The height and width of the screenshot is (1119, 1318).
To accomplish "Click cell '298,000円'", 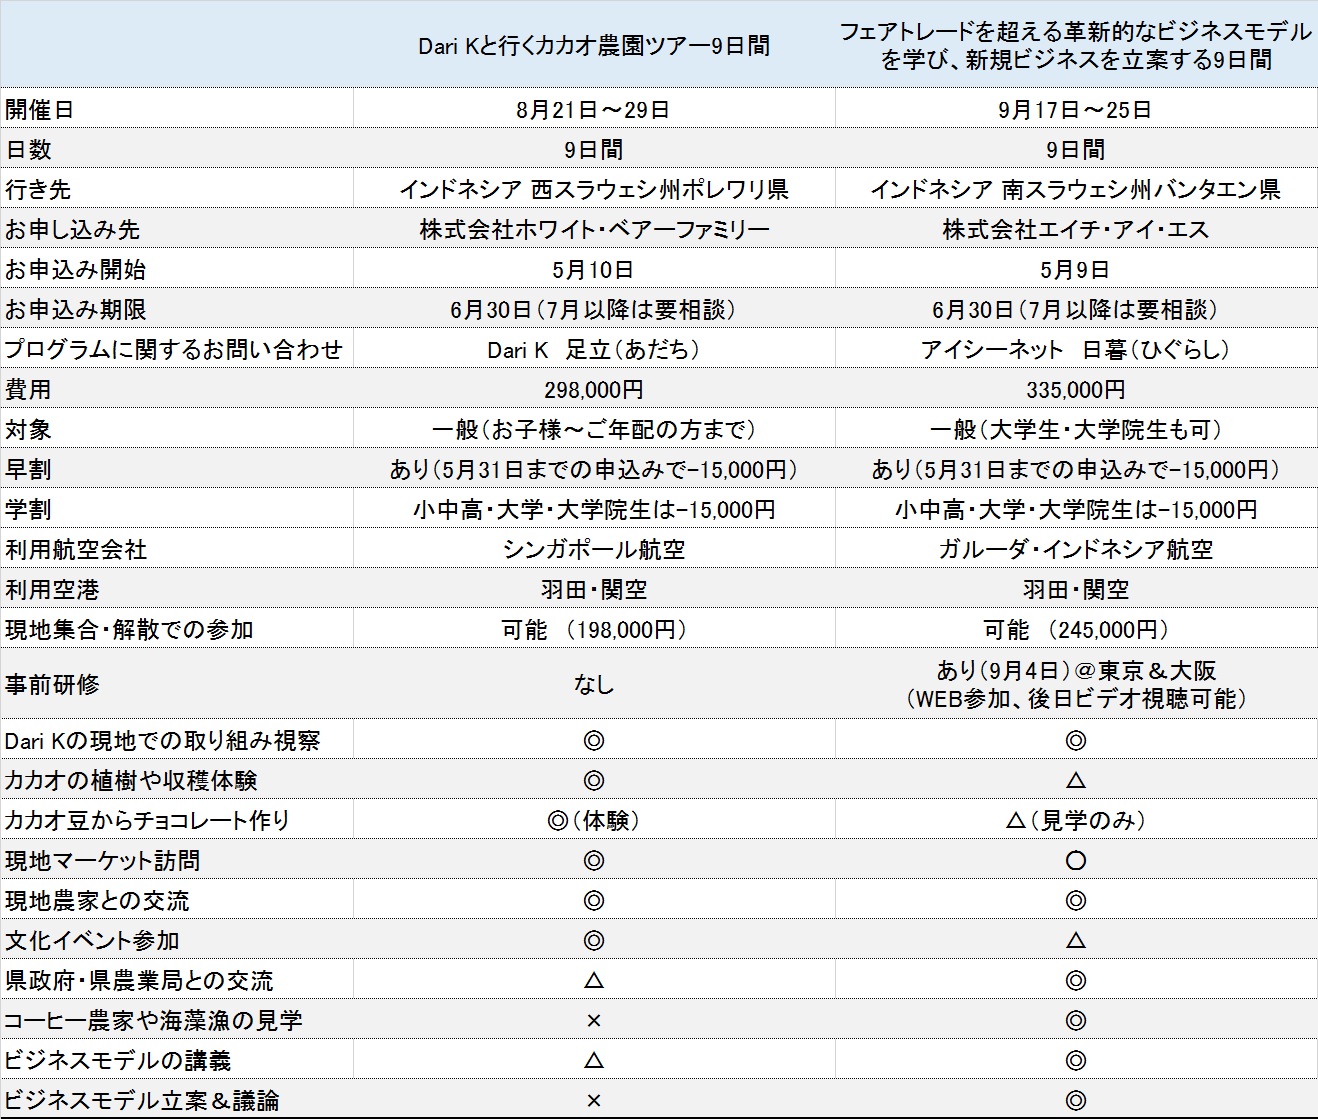I will 594,390.
